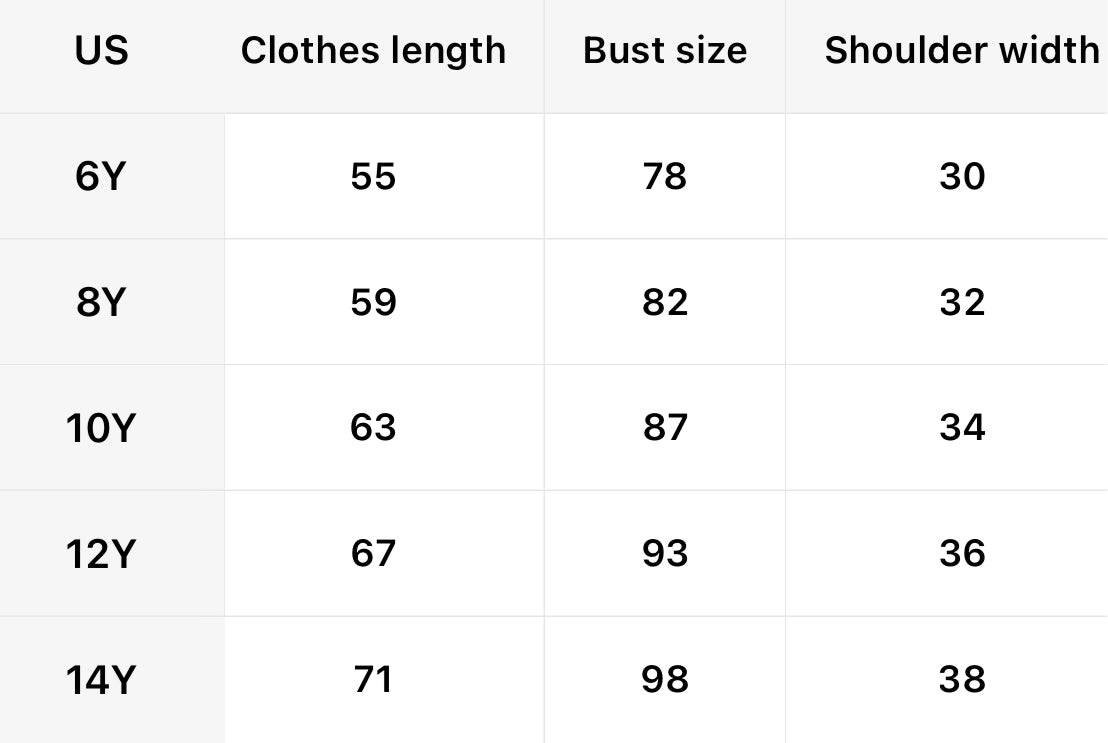Select the Clothes length column header
Screen dimensions: 1108x743
(x=373, y=50)
